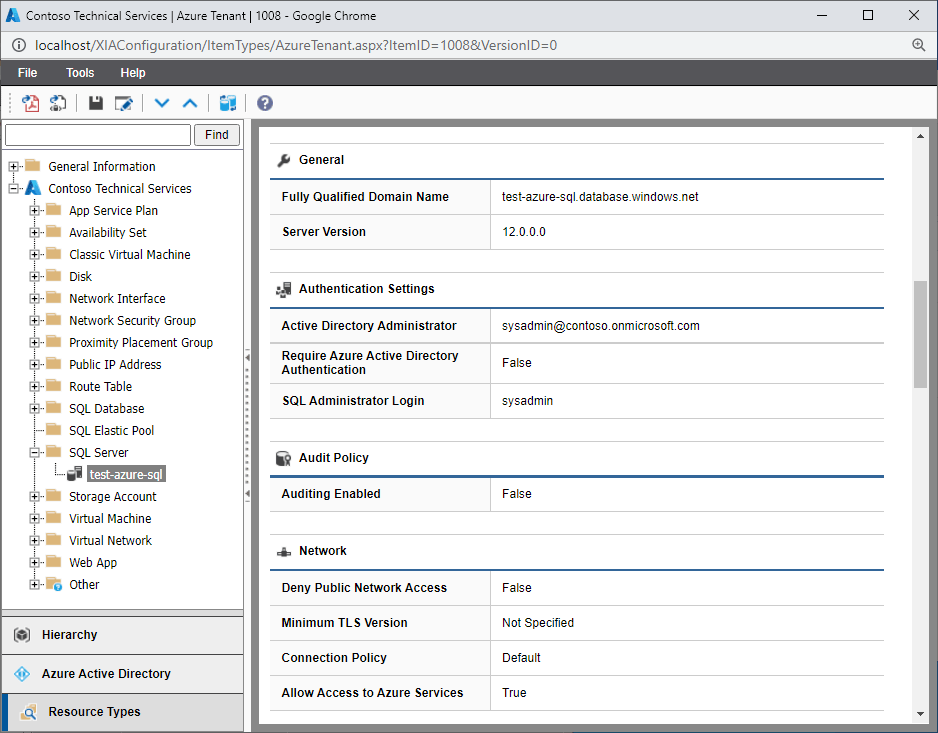Image resolution: width=938 pixels, height=733 pixels.
Task: Switch to the Hierarchy pane
Action: [123, 635]
